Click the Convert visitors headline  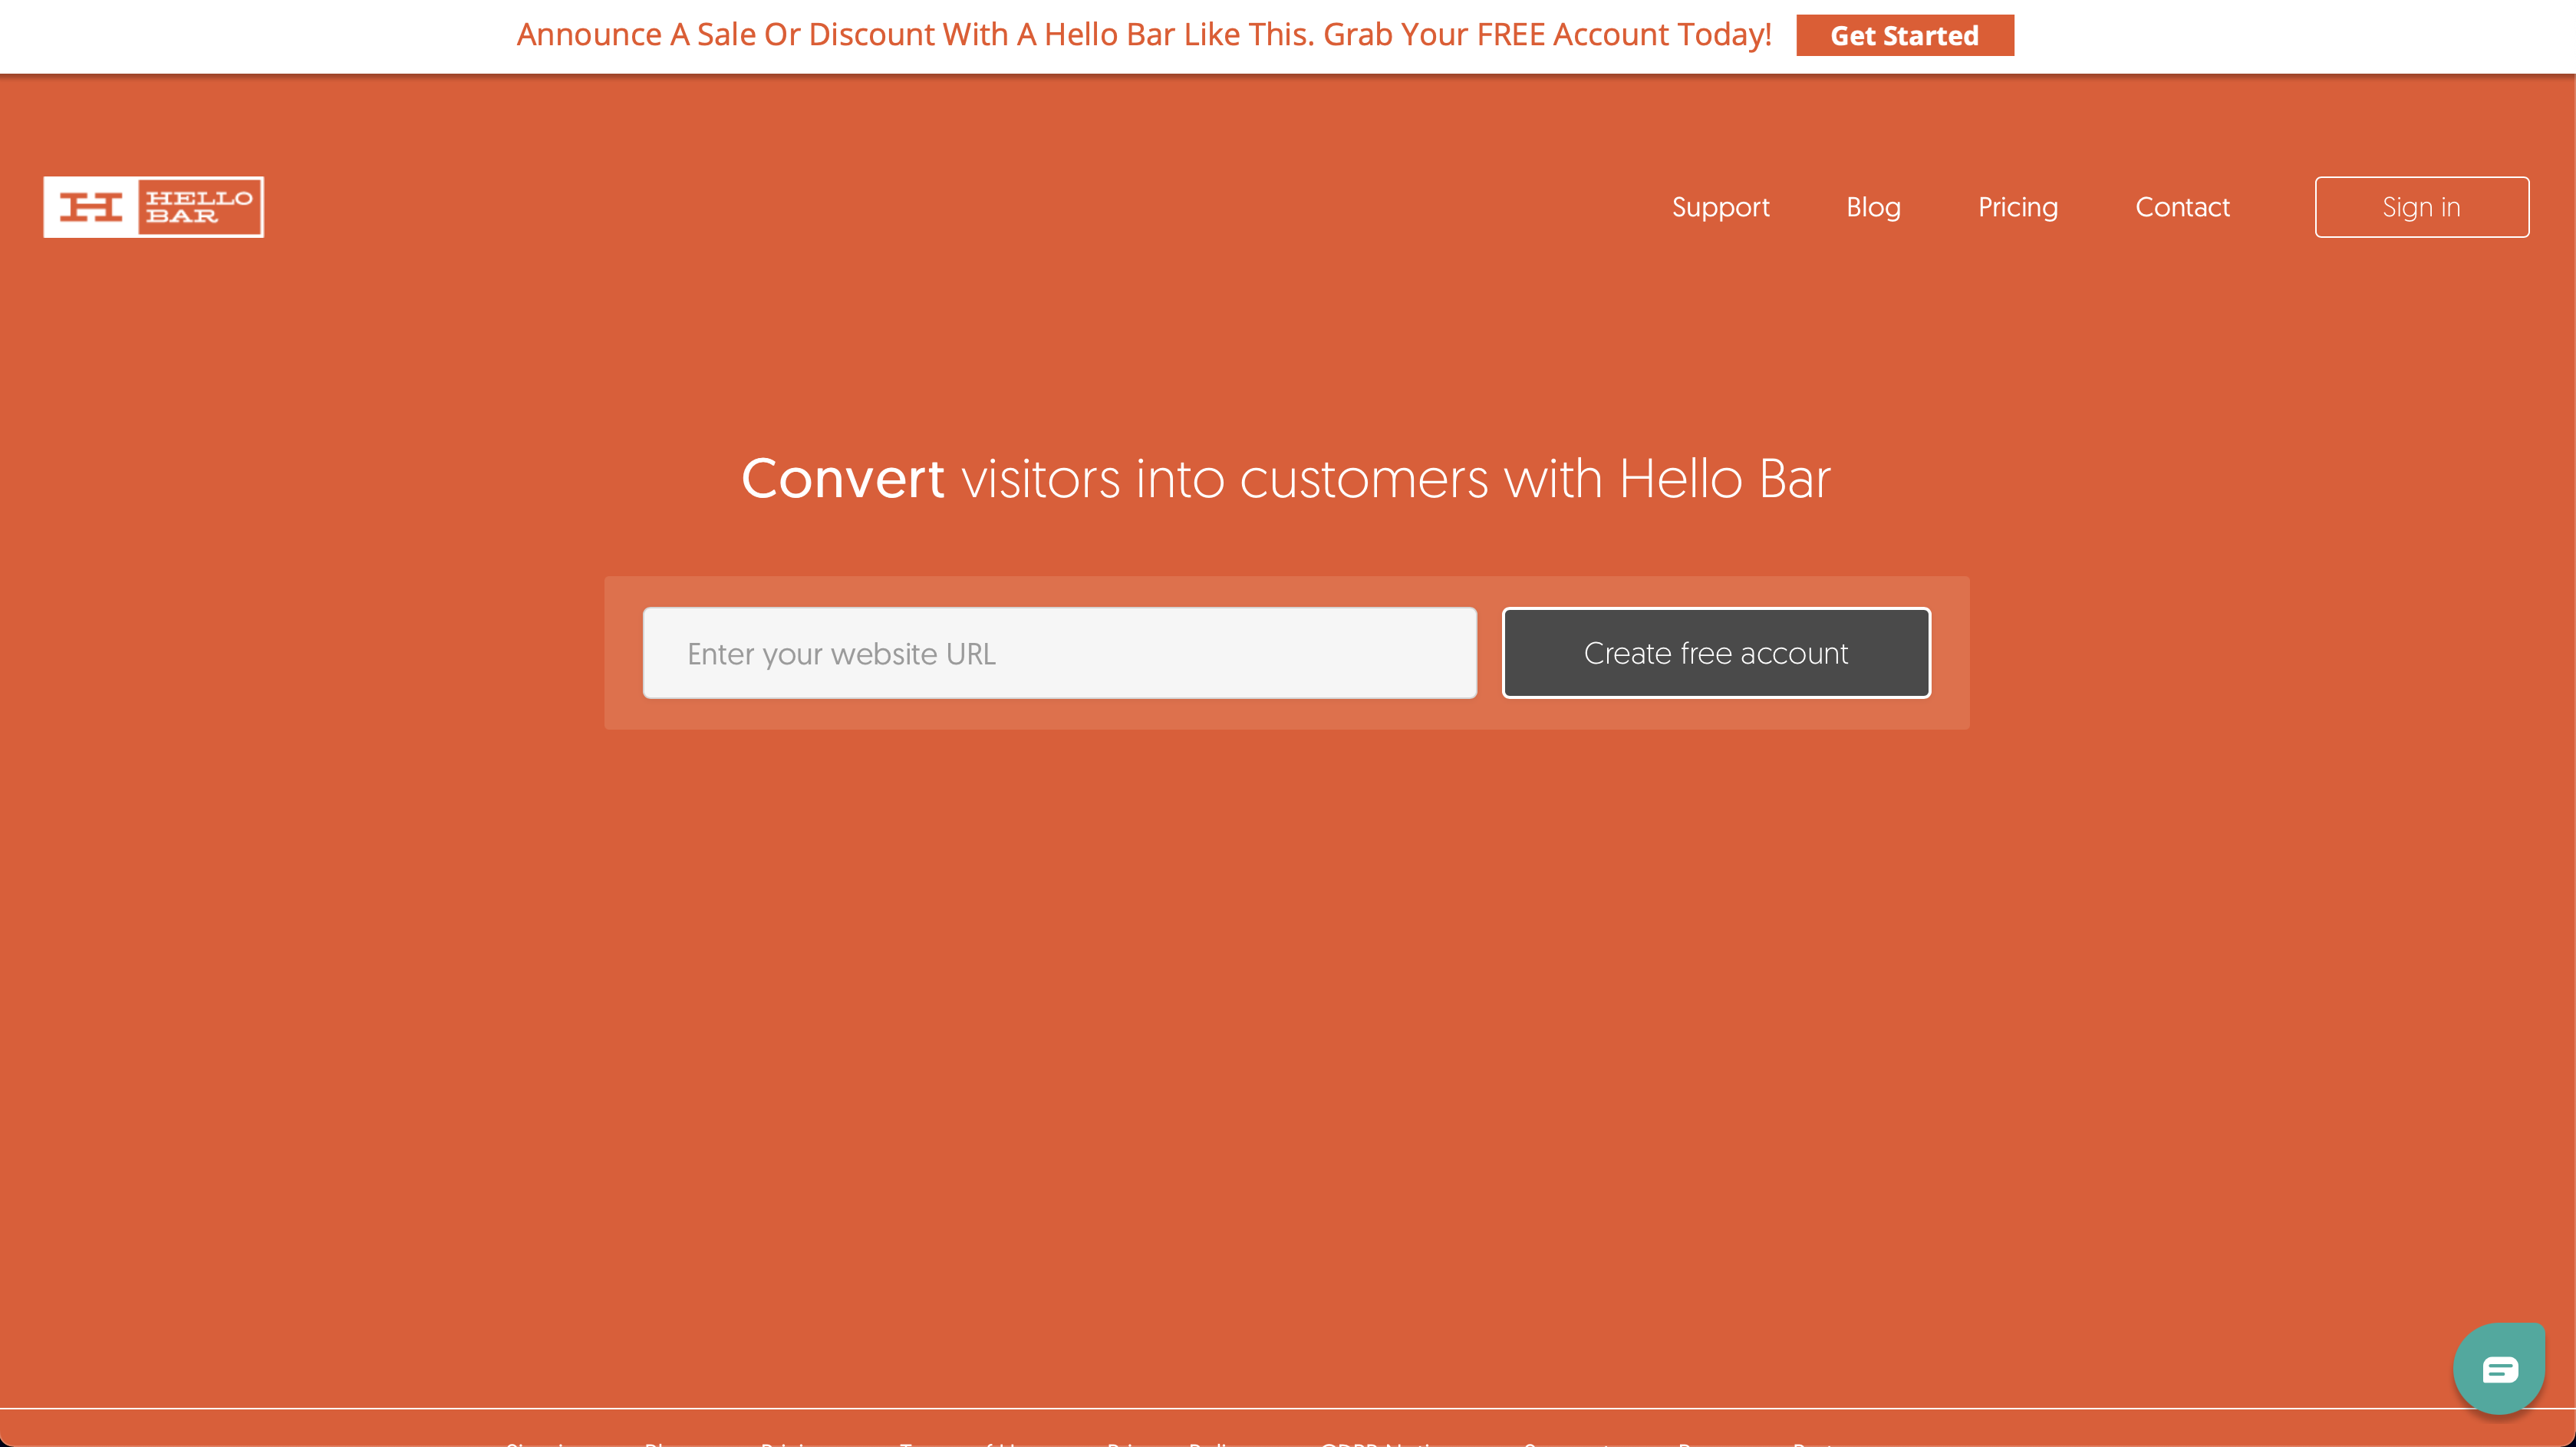(x=1286, y=478)
